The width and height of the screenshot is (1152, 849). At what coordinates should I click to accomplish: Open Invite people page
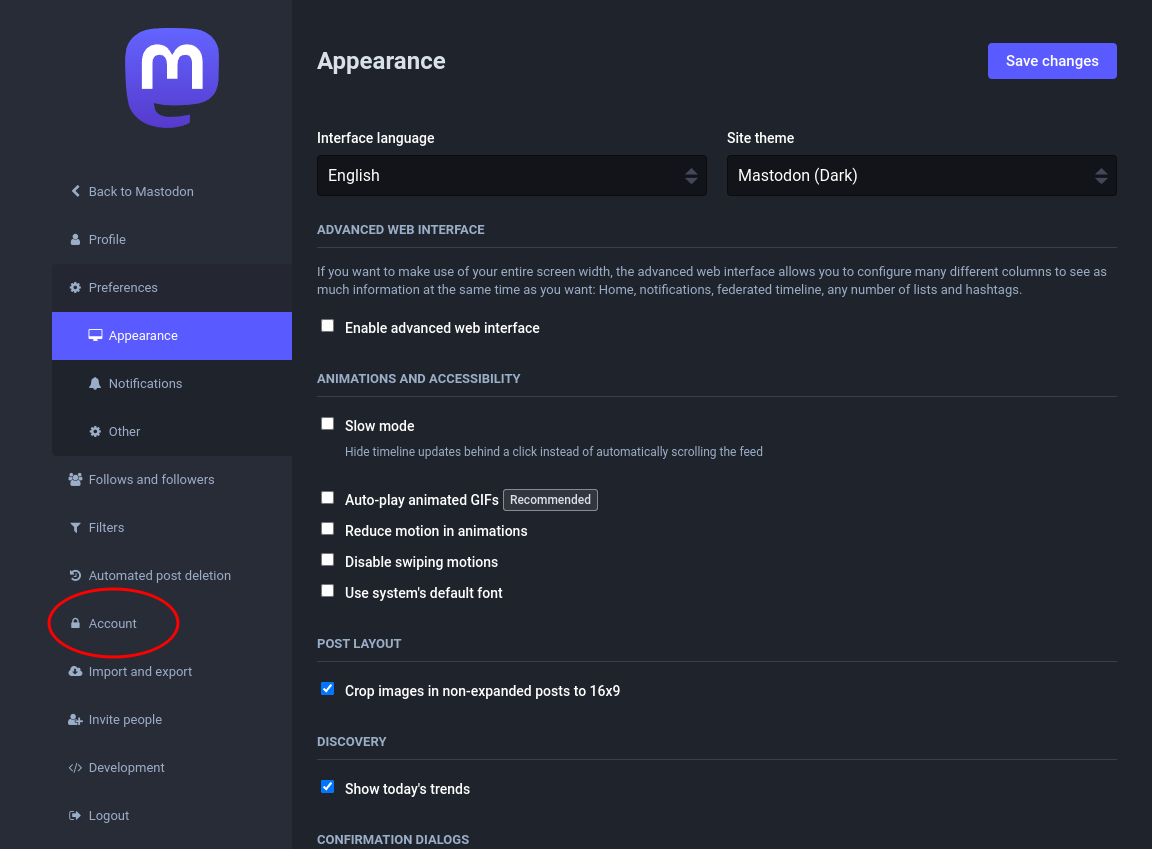(x=172, y=720)
